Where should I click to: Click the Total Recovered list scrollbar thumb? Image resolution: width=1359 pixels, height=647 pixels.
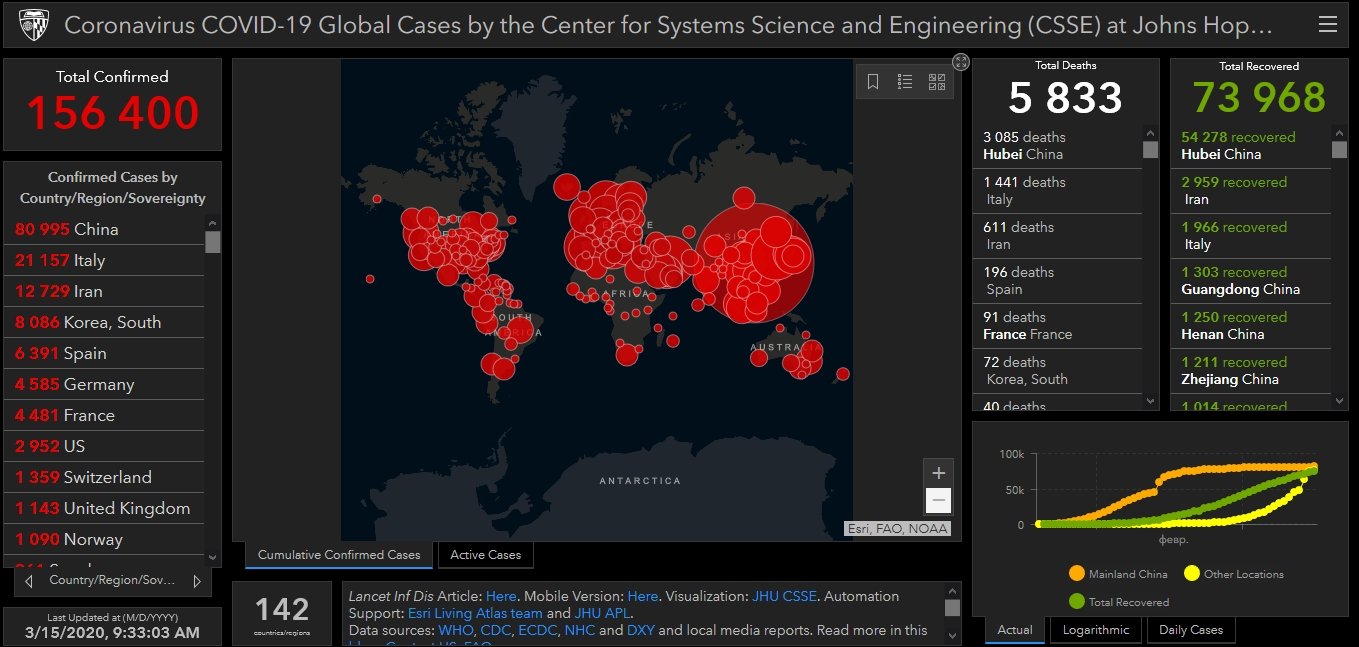[1340, 149]
